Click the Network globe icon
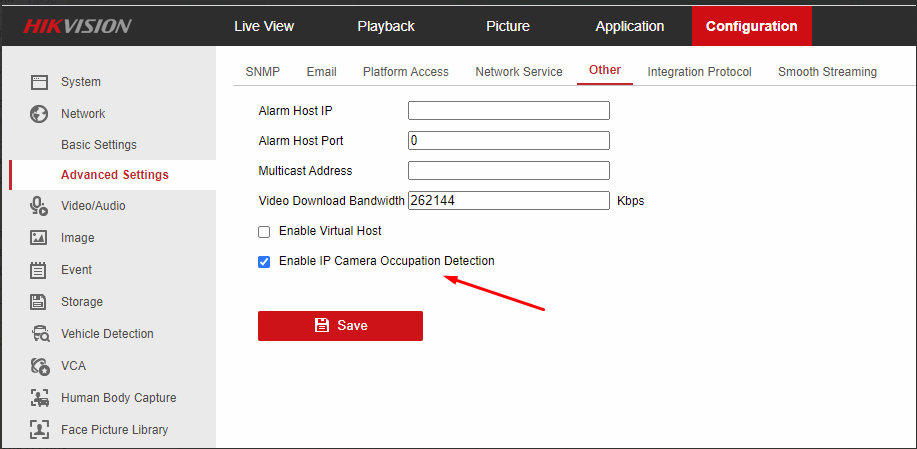 click(x=39, y=113)
